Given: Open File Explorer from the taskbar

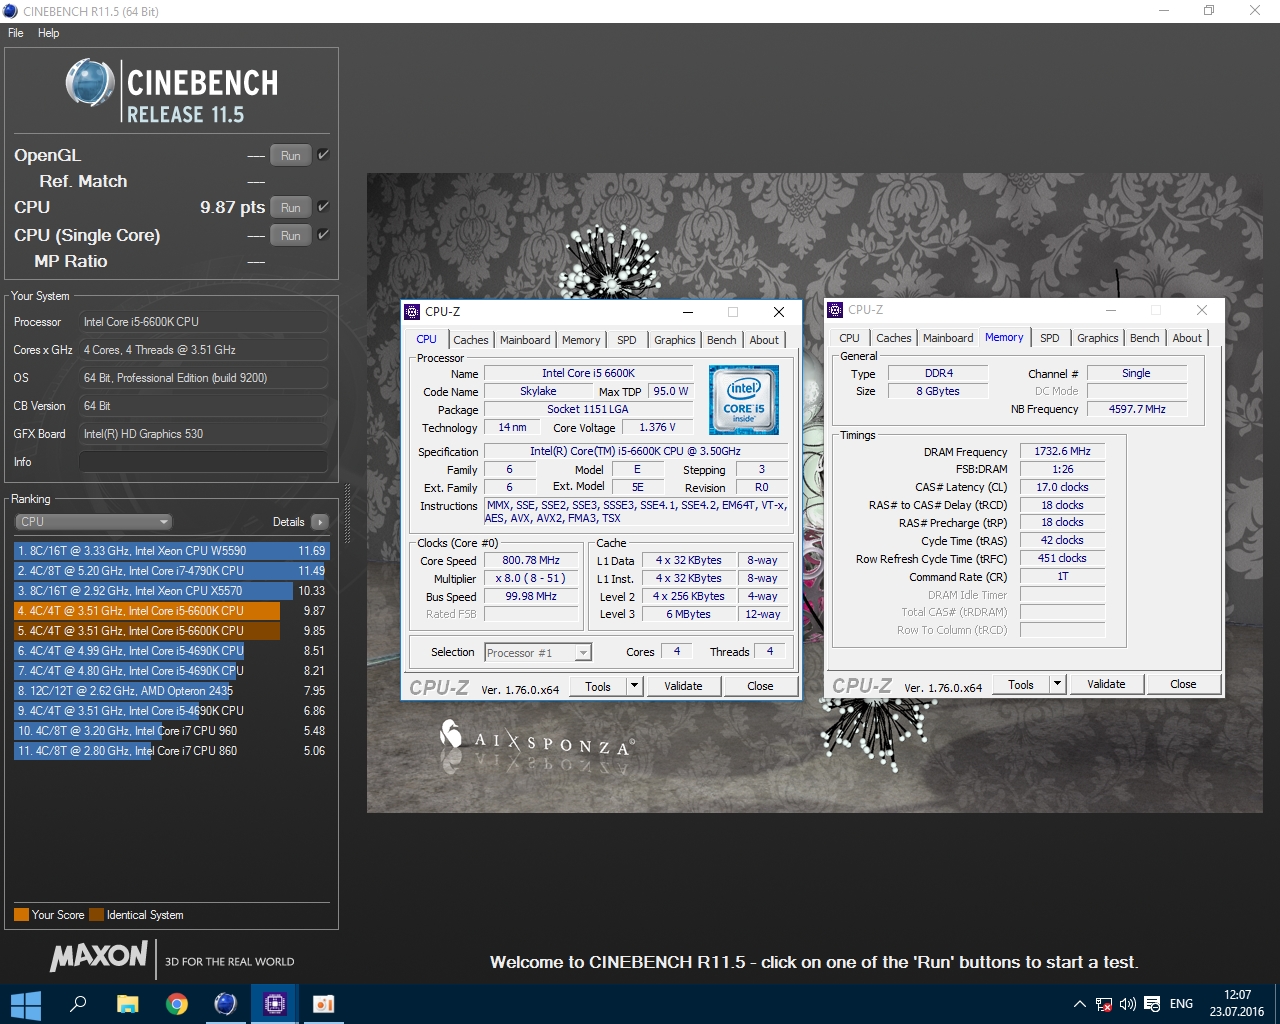Looking at the screenshot, I should coord(127,1004).
